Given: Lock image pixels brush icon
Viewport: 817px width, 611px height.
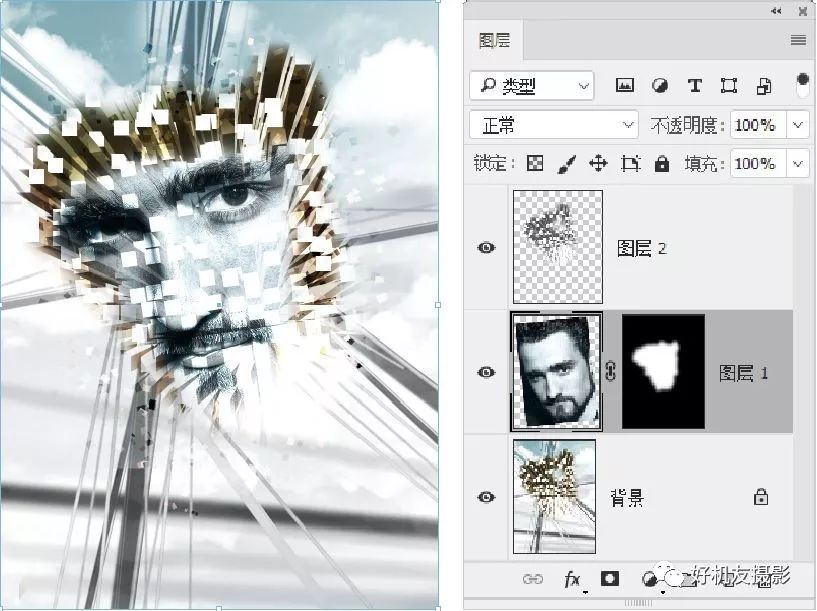Looking at the screenshot, I should click(566, 164).
